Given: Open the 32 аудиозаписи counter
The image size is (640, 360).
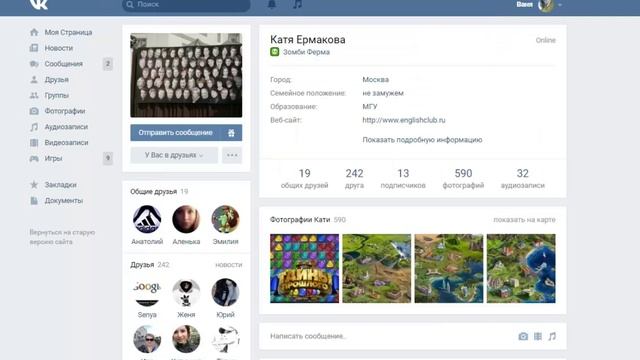Looking at the screenshot, I should (522, 178).
